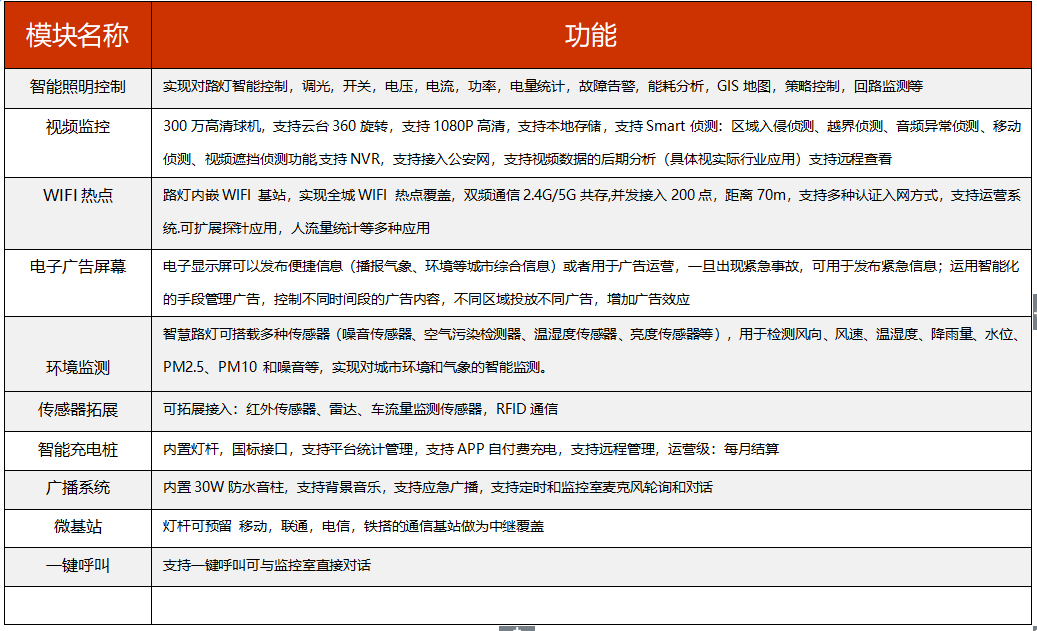
Task: Click the 广播系统 module cell
Action: [x=78, y=488]
